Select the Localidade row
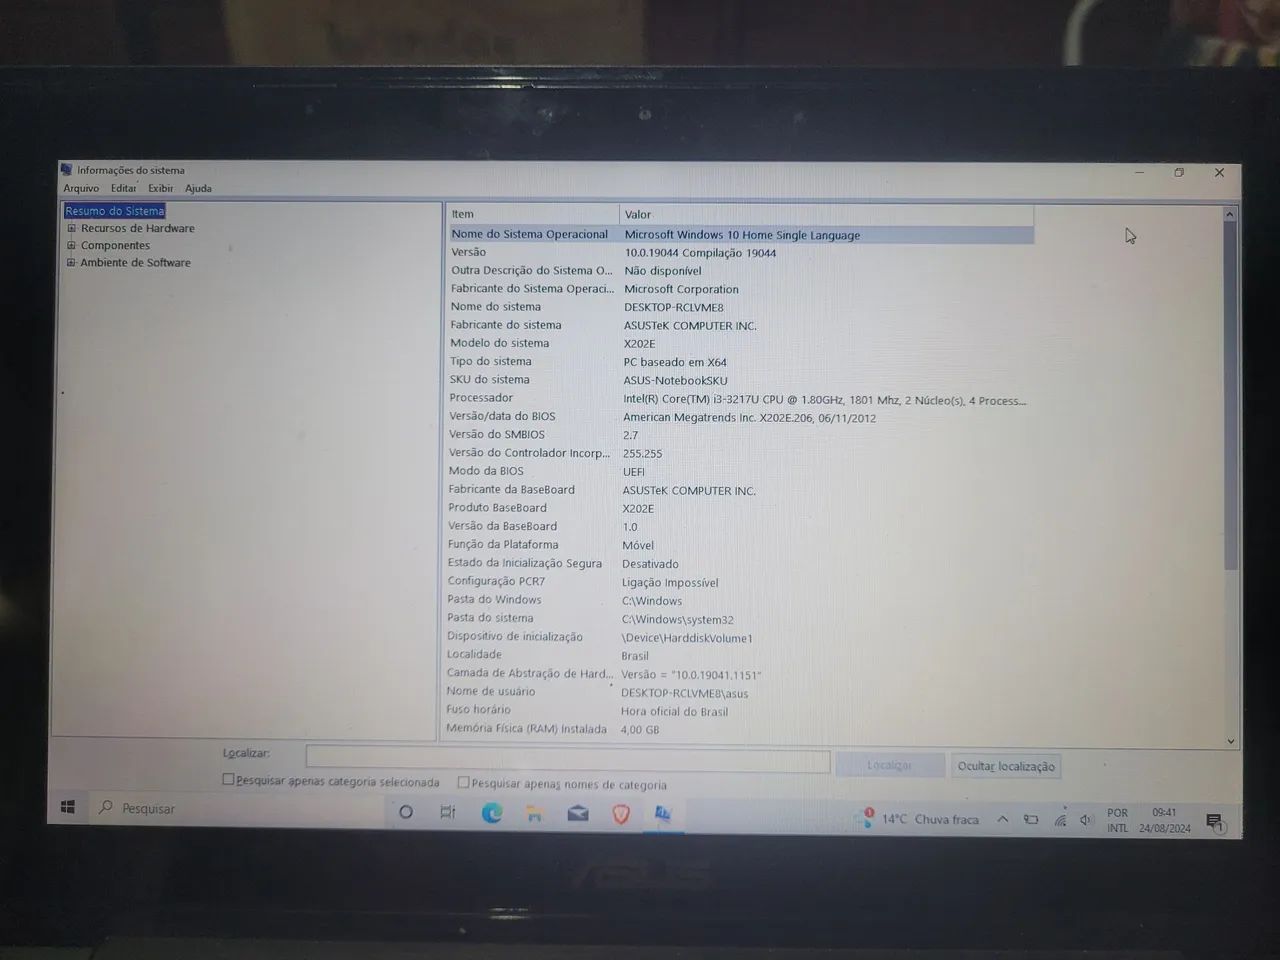1280x960 pixels. [x=739, y=656]
